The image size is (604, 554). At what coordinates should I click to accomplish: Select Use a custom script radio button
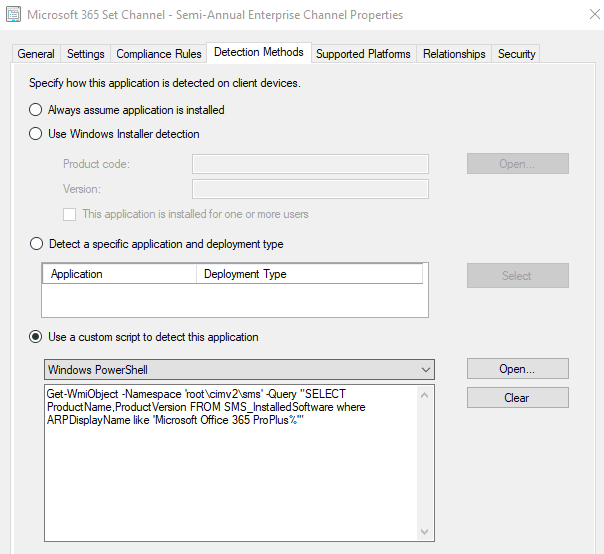pos(37,337)
